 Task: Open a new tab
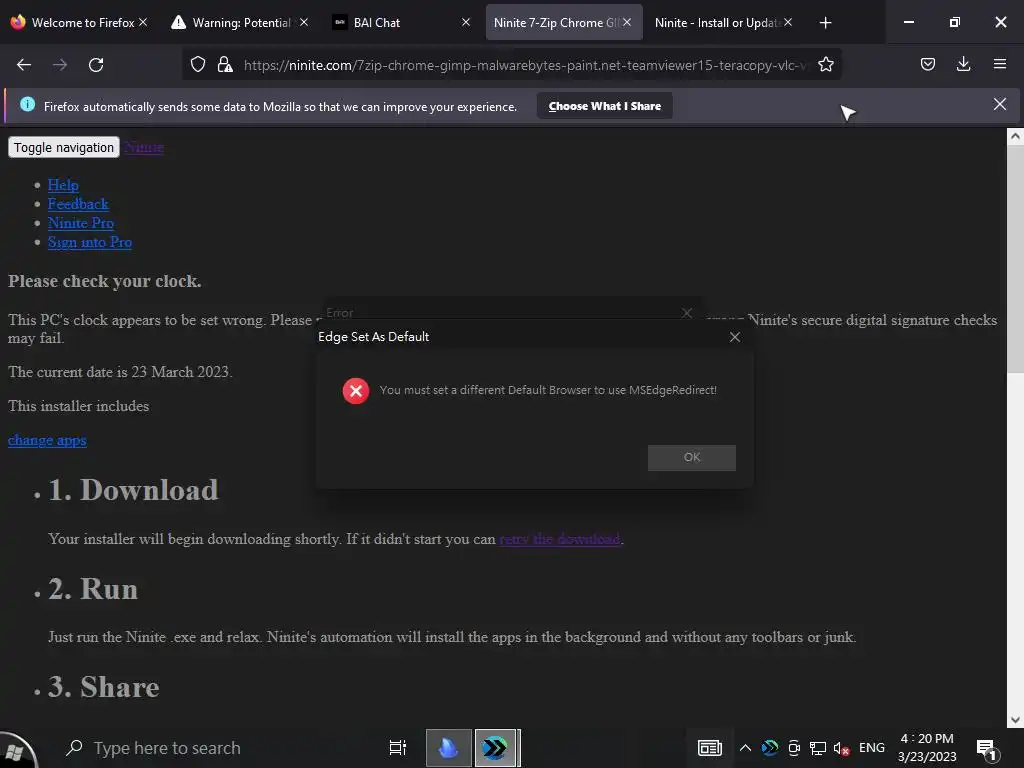825,23
